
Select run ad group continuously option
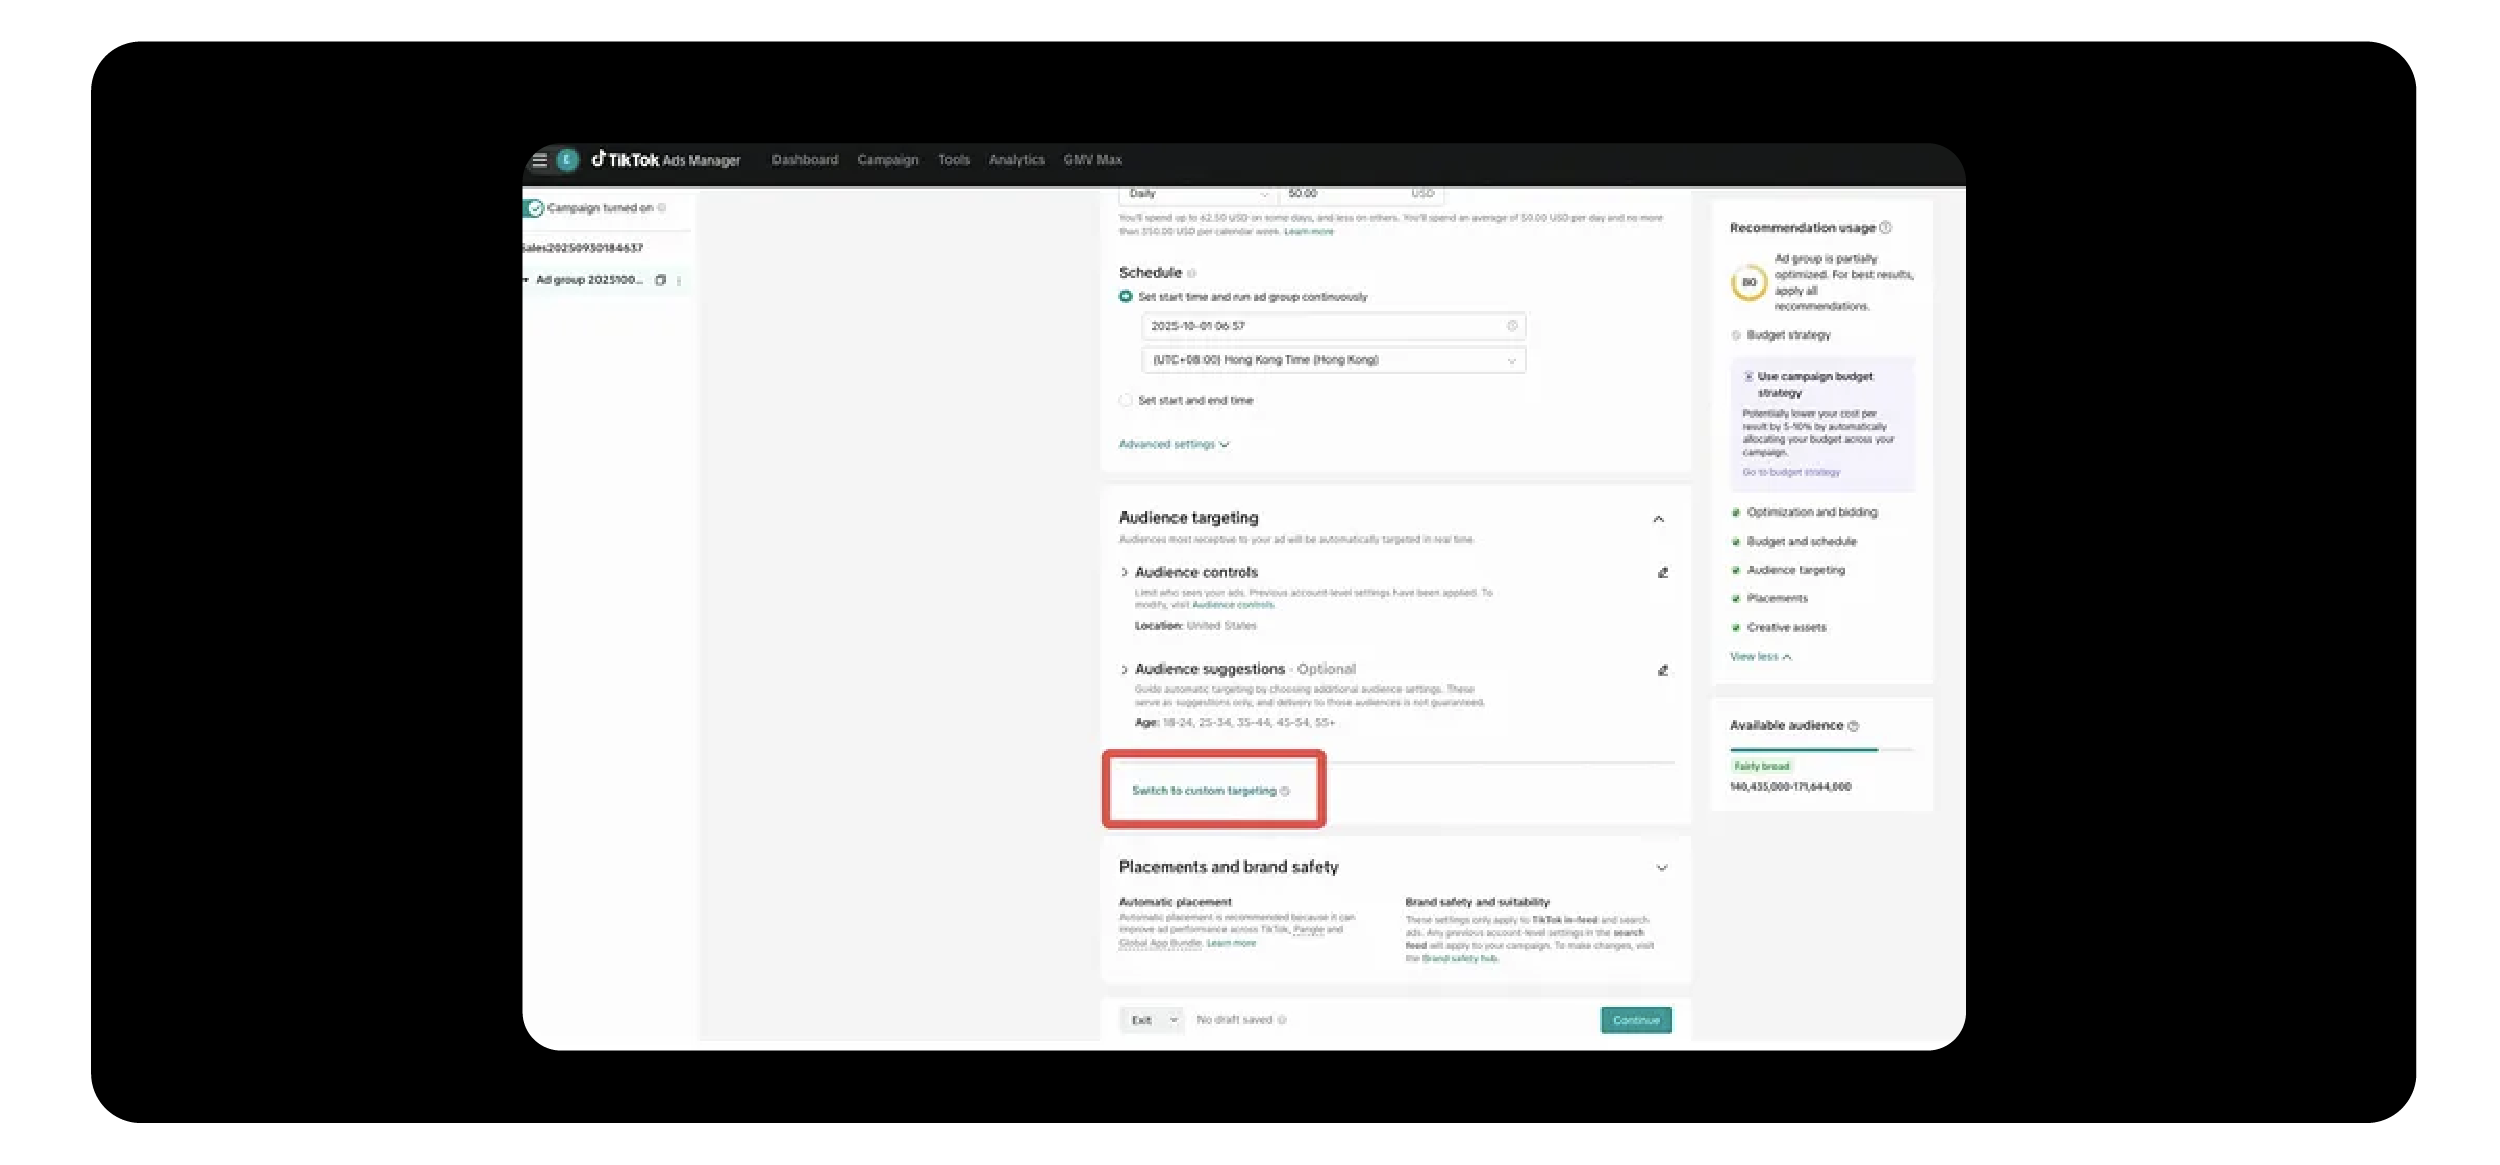(x=1126, y=297)
